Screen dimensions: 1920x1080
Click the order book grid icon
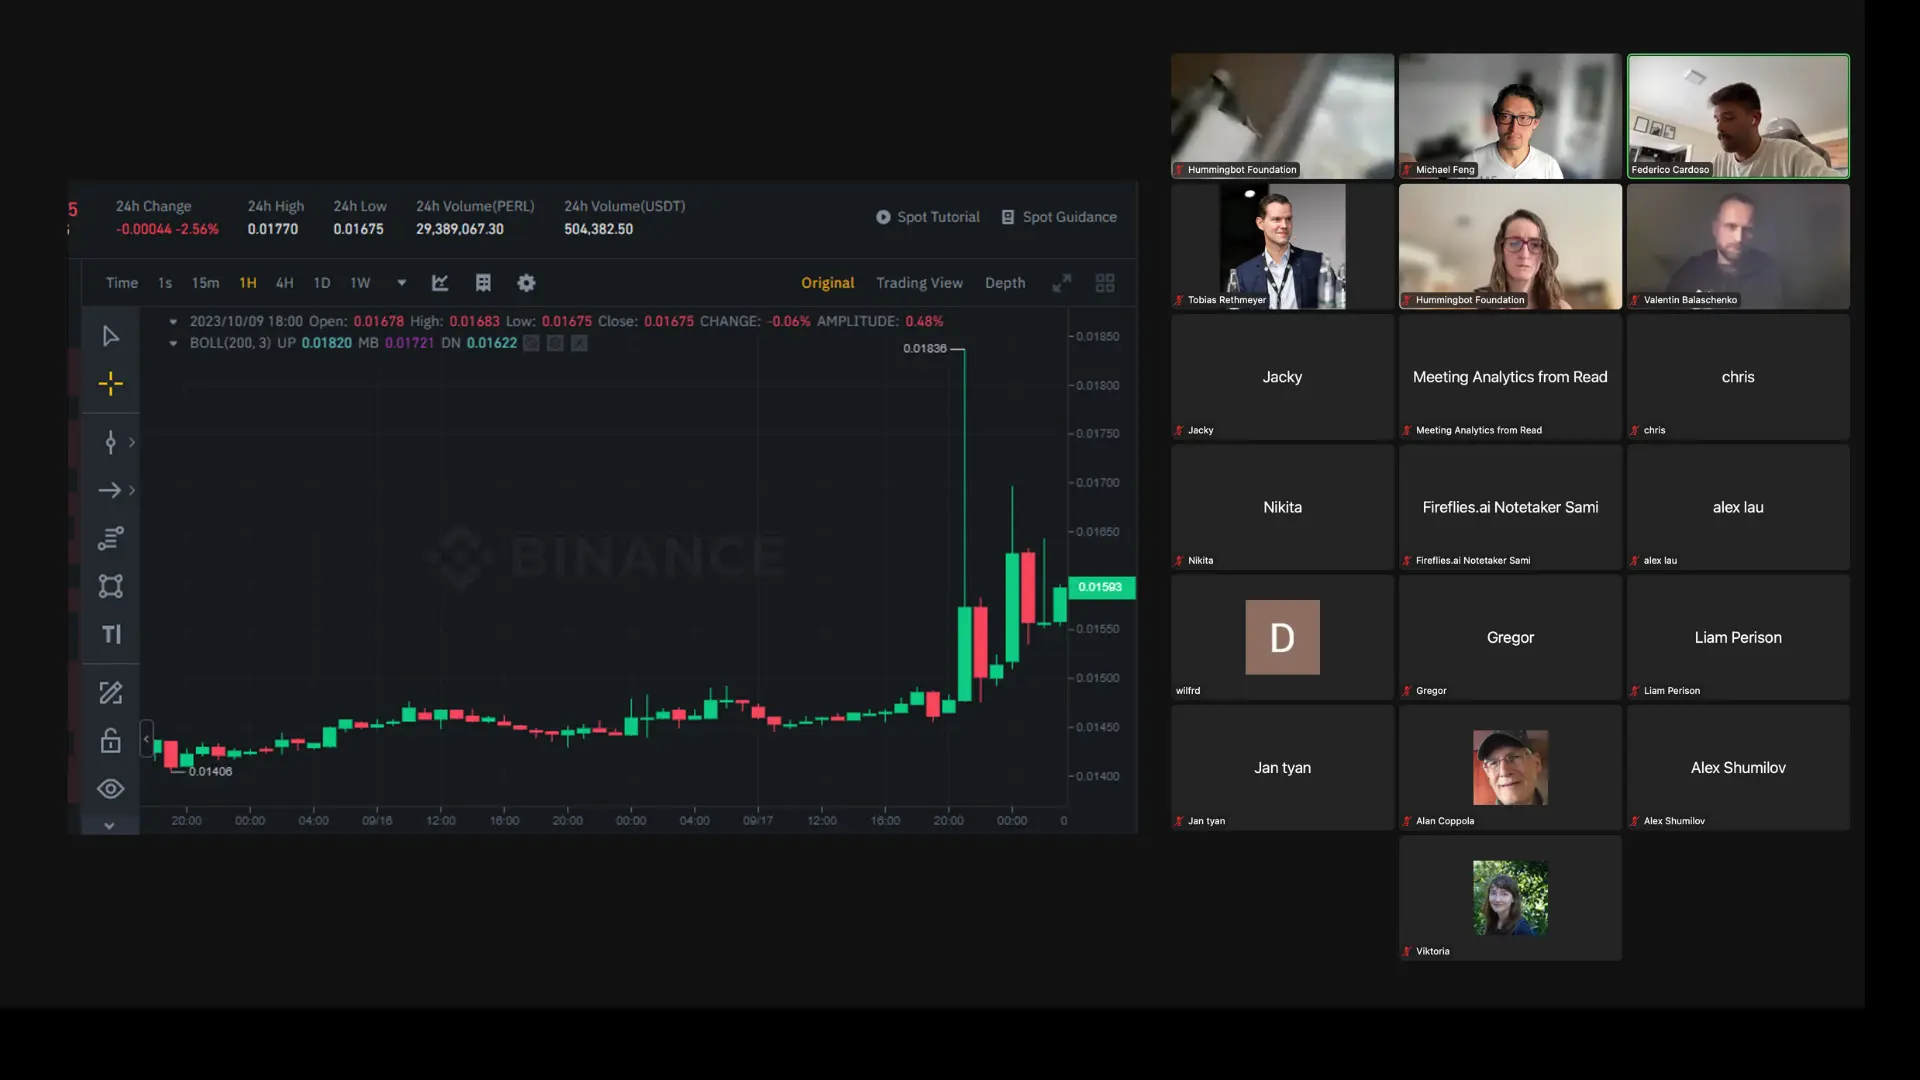(484, 283)
